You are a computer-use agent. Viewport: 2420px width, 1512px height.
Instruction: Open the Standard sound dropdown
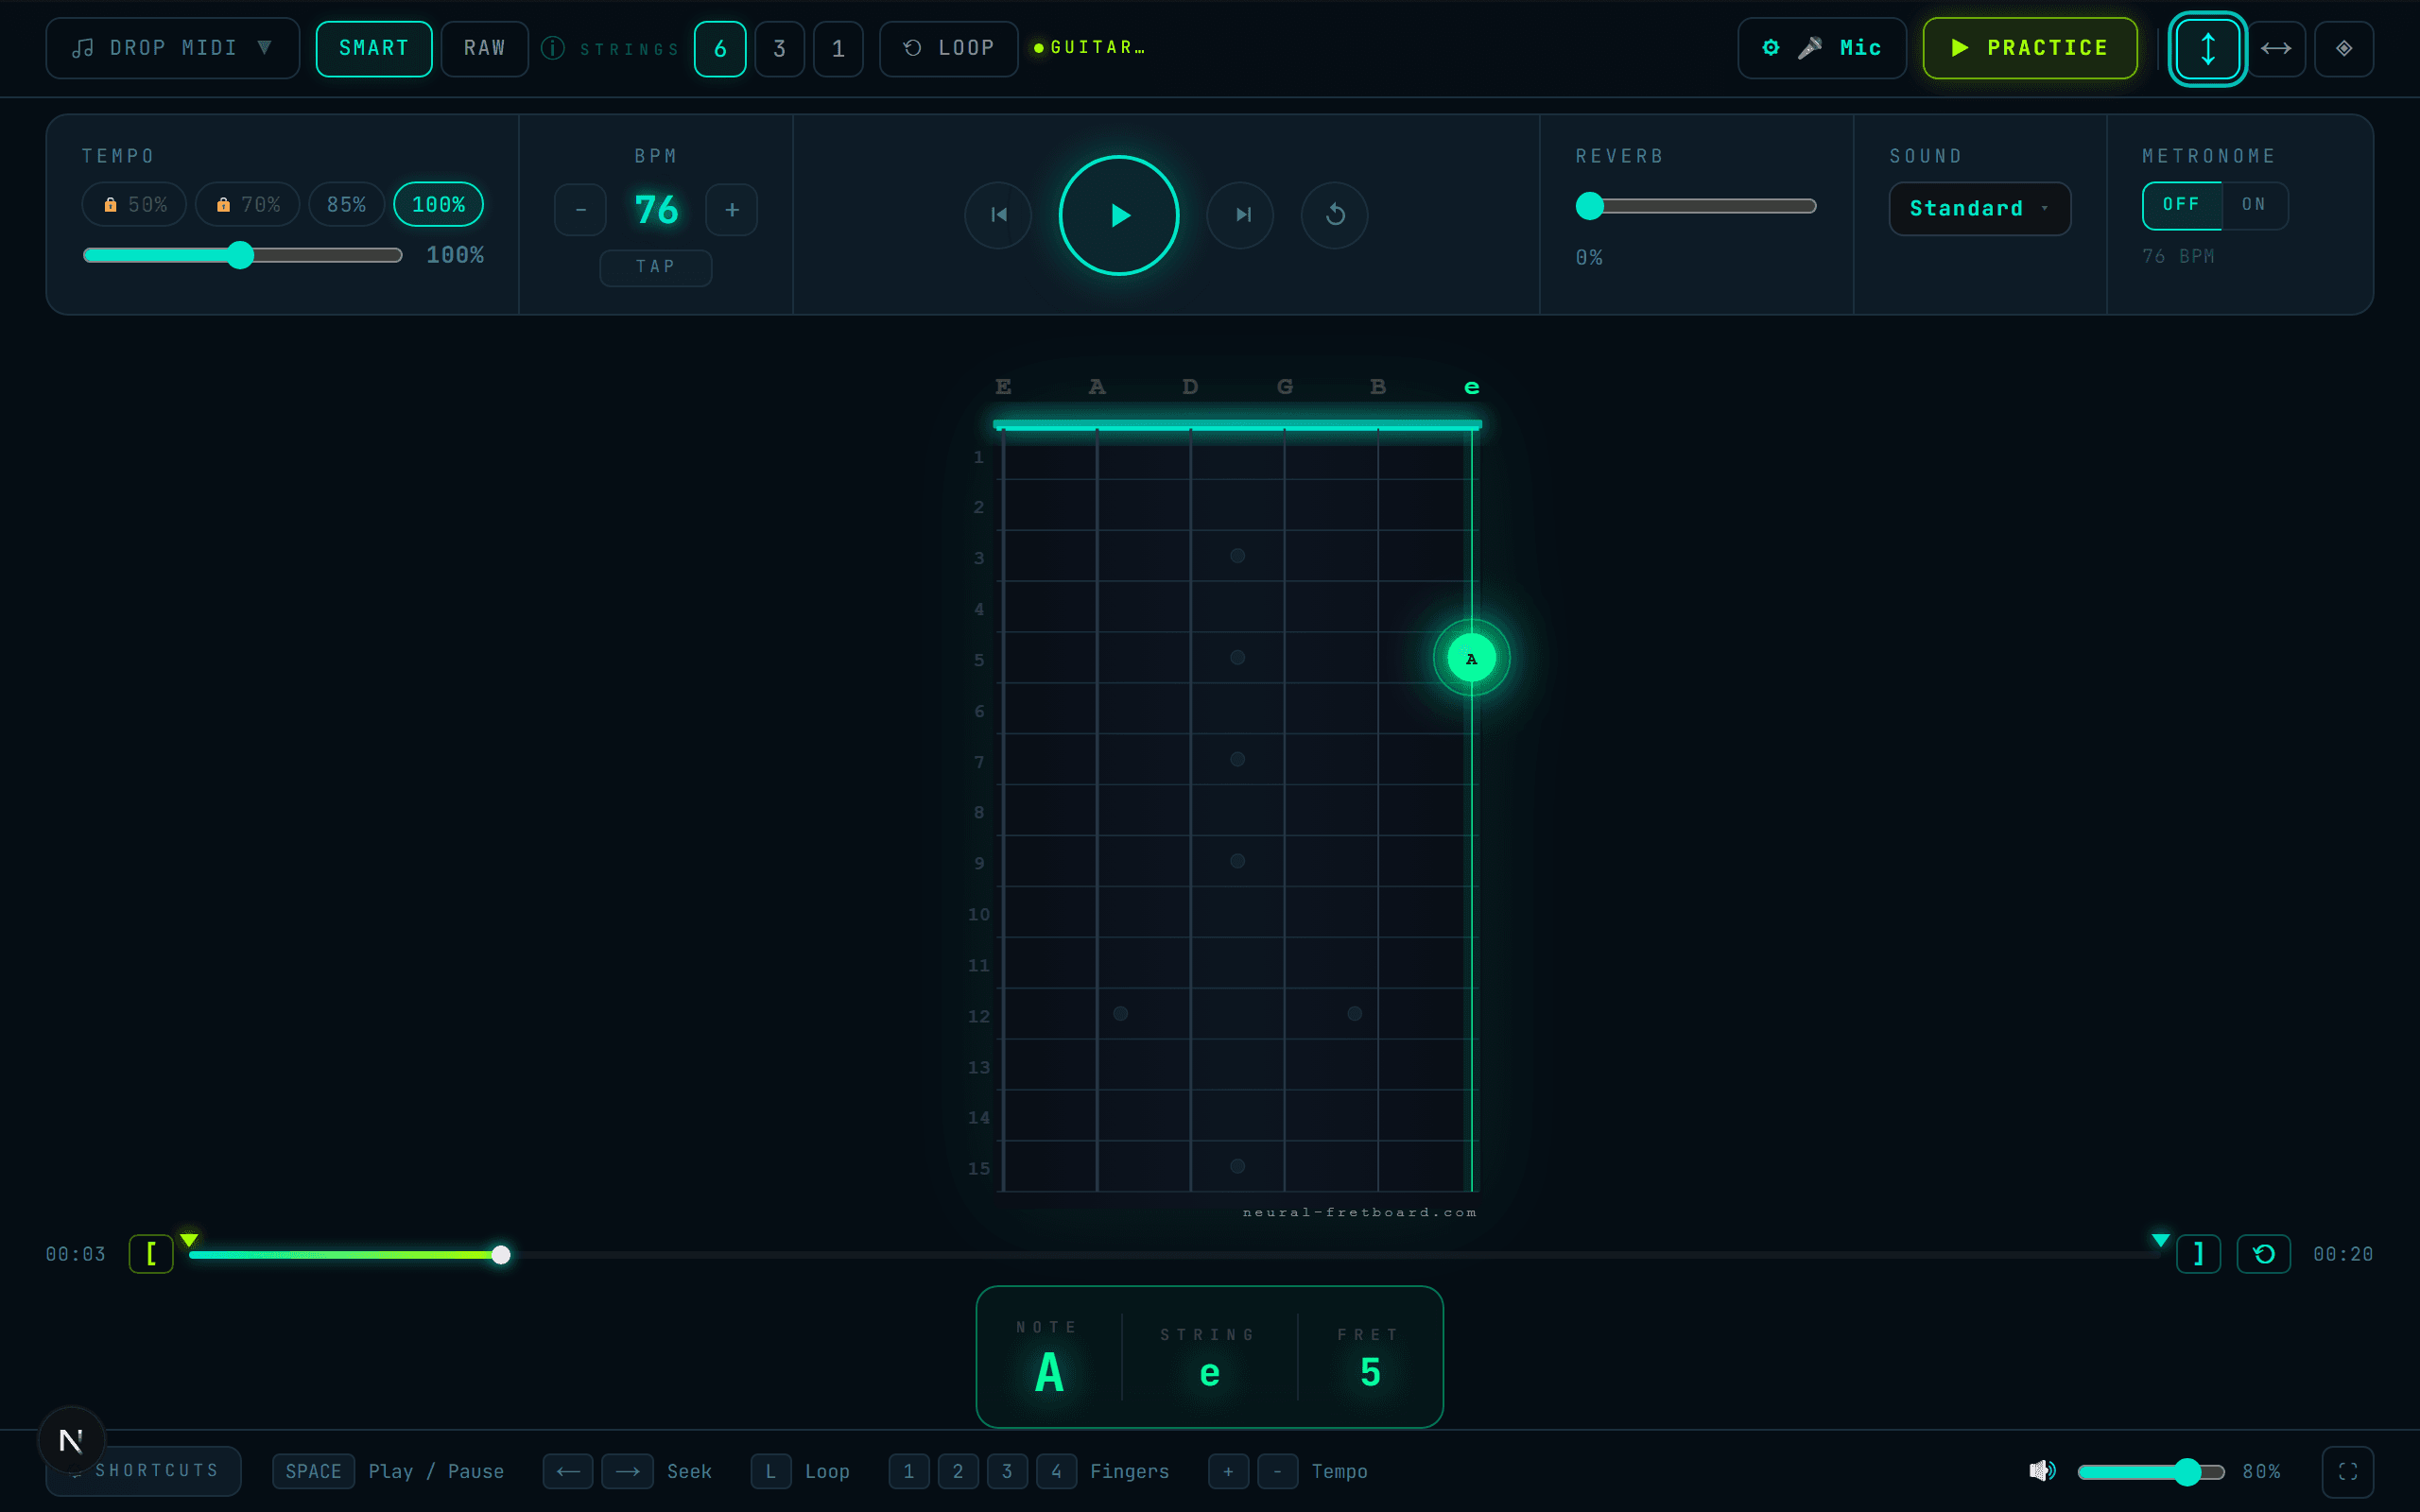coord(1979,209)
